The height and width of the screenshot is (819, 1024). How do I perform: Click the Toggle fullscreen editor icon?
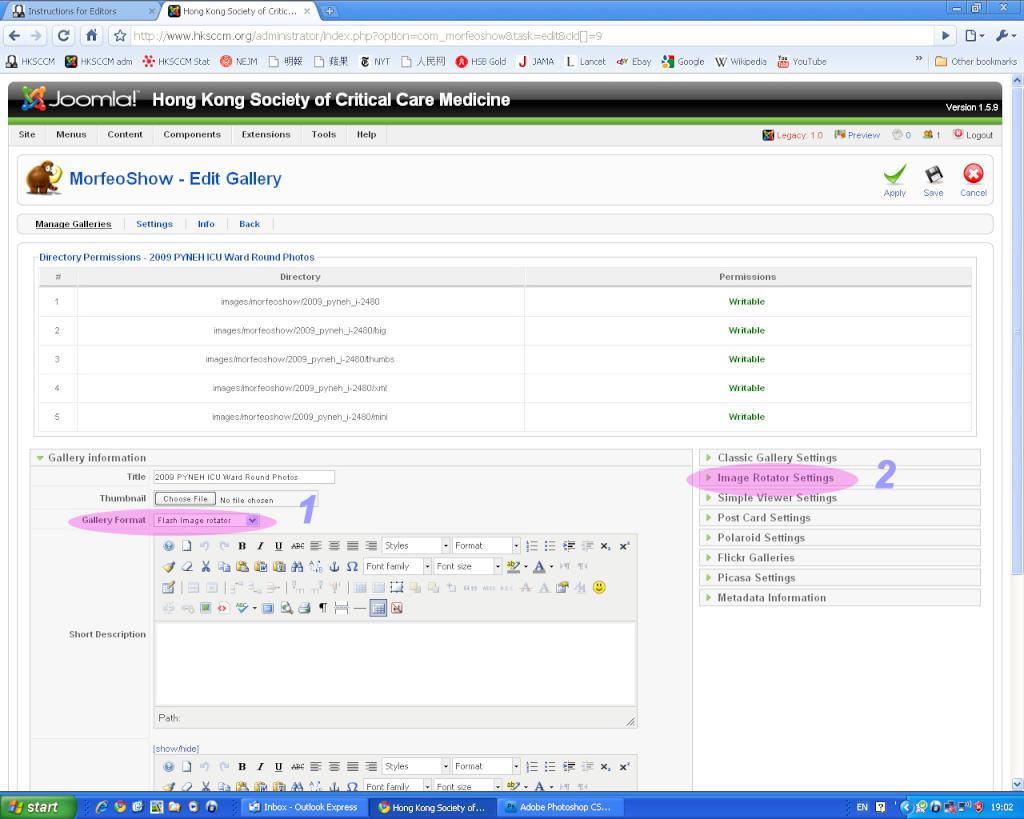[x=268, y=608]
